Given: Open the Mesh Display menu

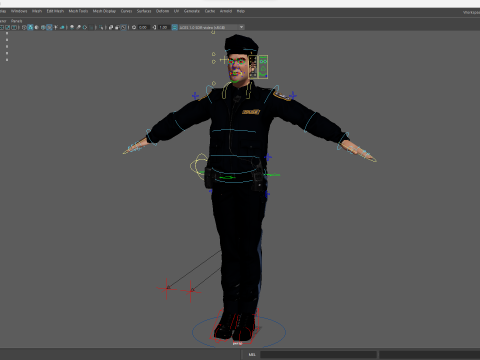Looking at the screenshot, I should [104, 11].
